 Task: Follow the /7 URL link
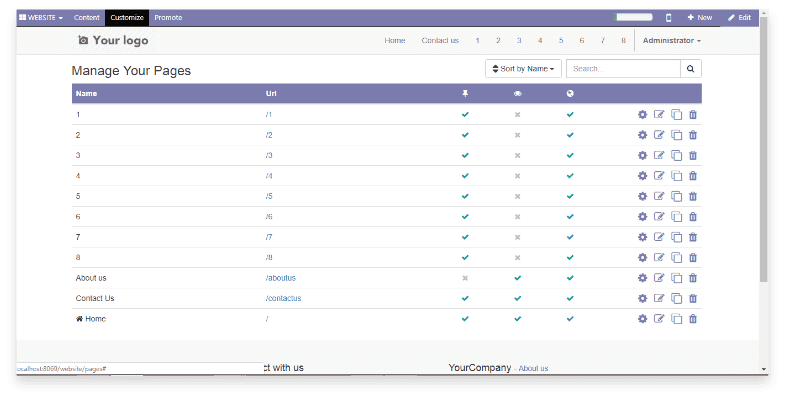pyautogui.click(x=269, y=237)
